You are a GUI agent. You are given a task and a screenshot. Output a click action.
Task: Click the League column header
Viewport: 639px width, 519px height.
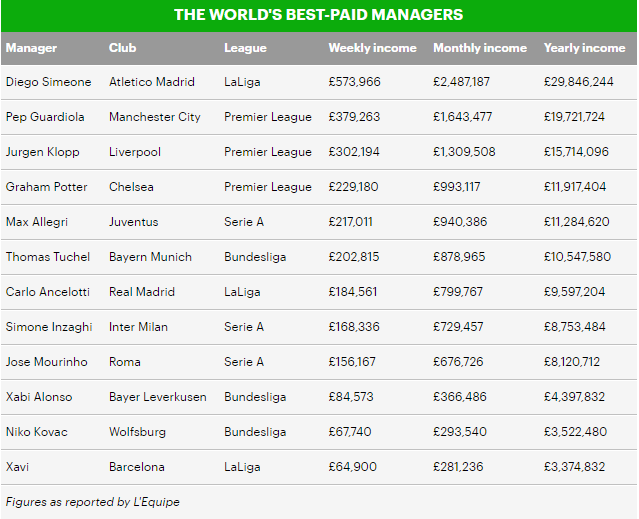click(245, 48)
